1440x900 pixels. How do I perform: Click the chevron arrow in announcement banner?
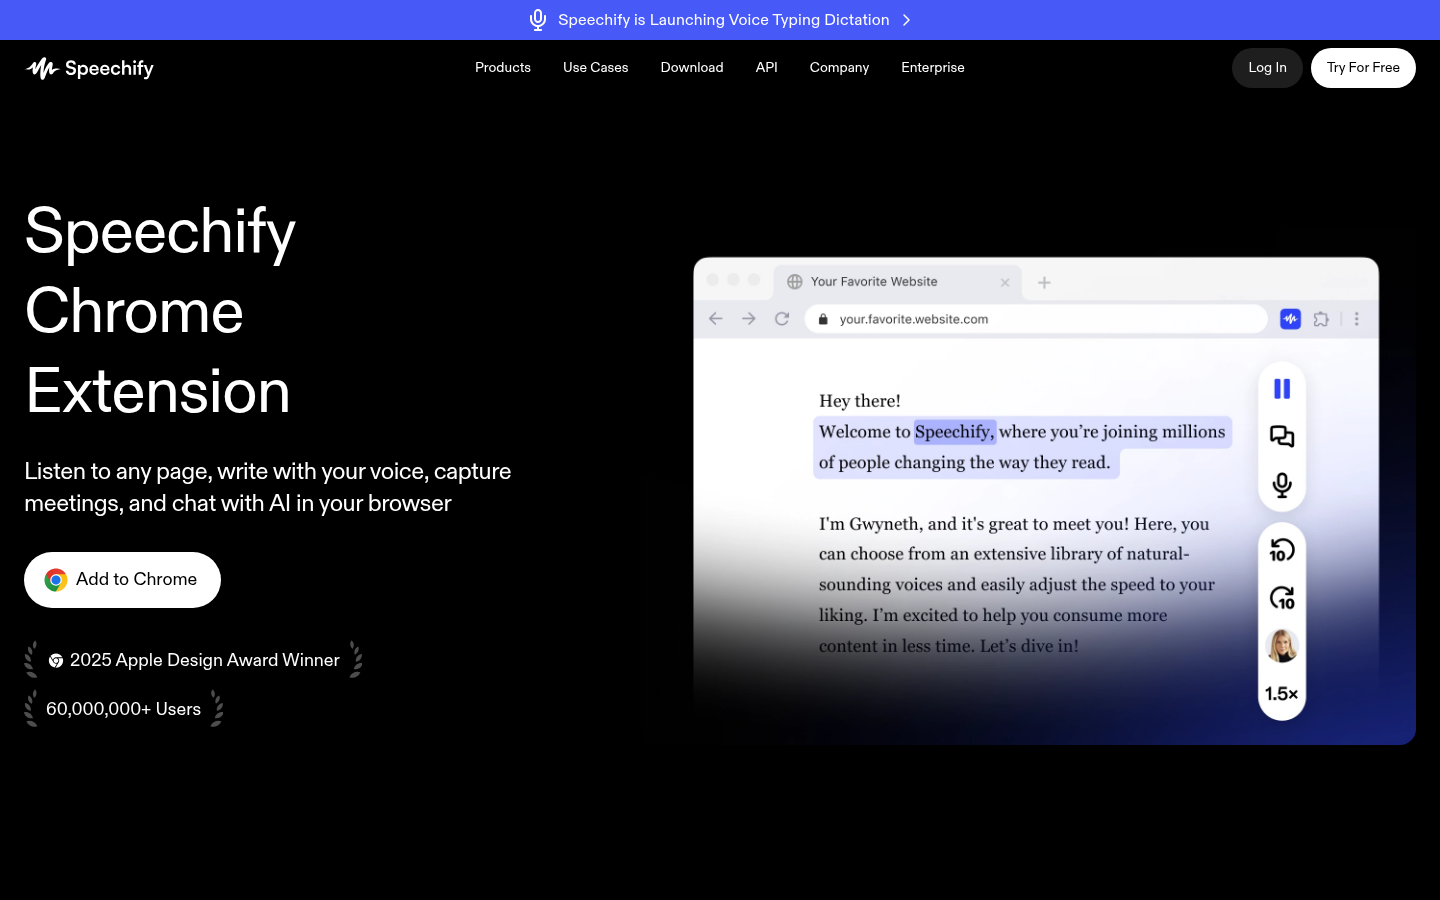point(906,20)
